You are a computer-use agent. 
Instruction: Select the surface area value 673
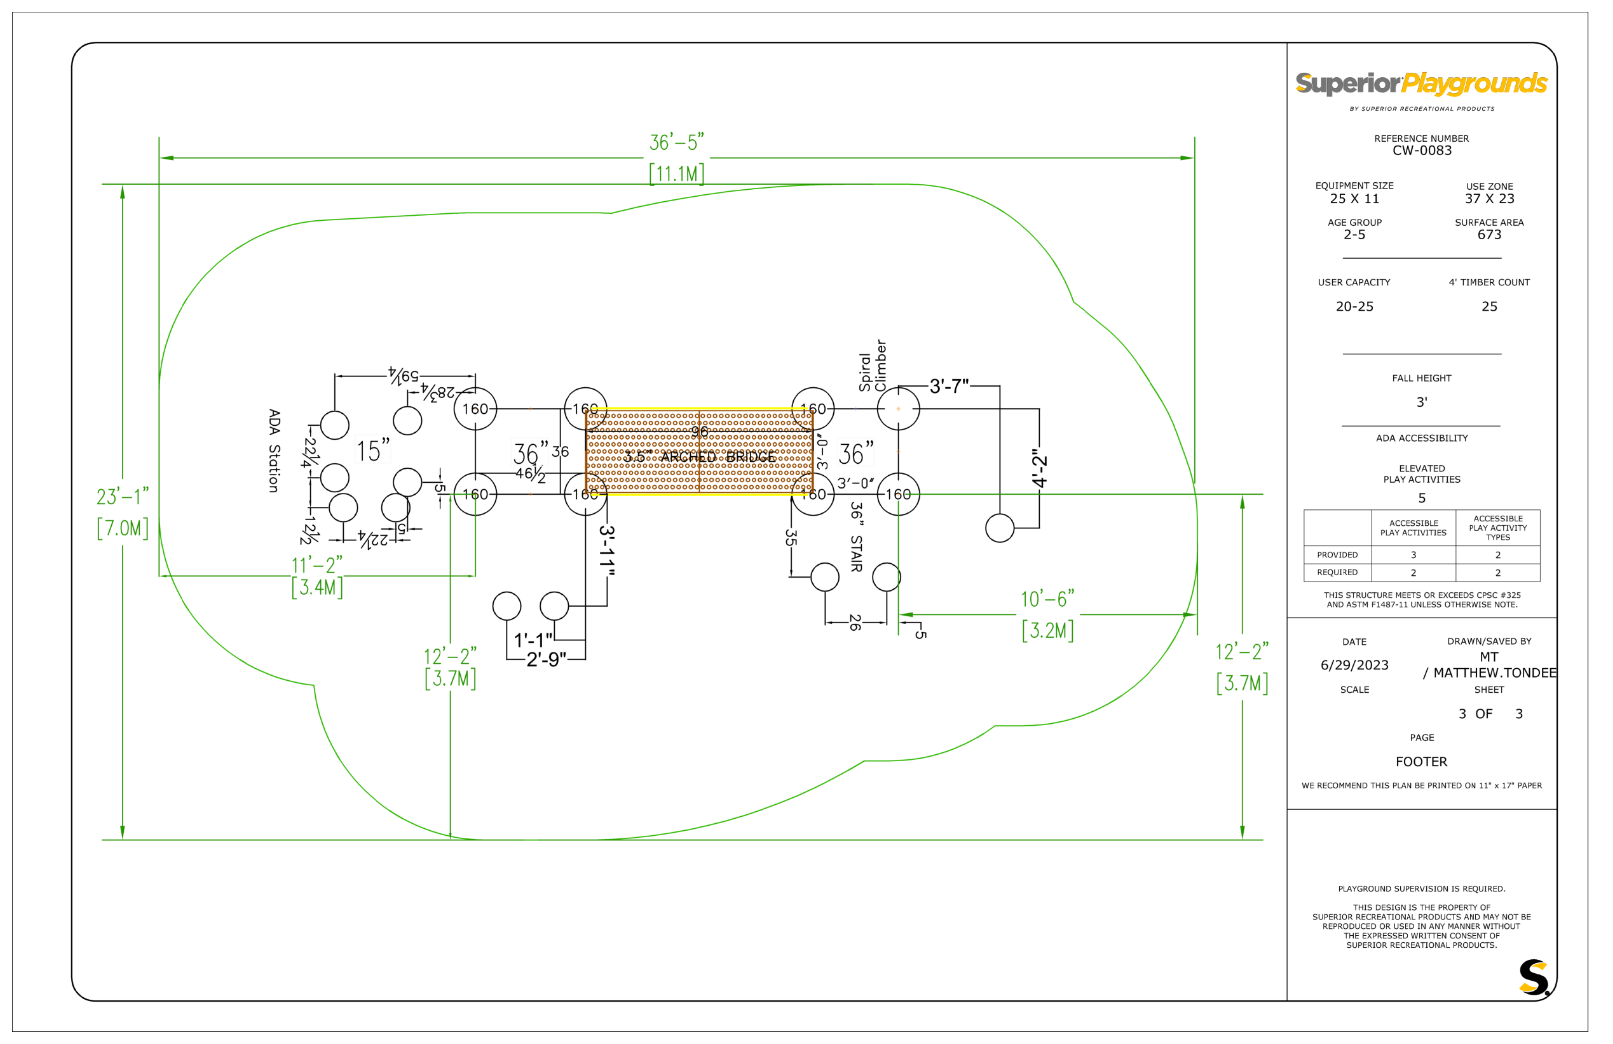tap(1489, 235)
